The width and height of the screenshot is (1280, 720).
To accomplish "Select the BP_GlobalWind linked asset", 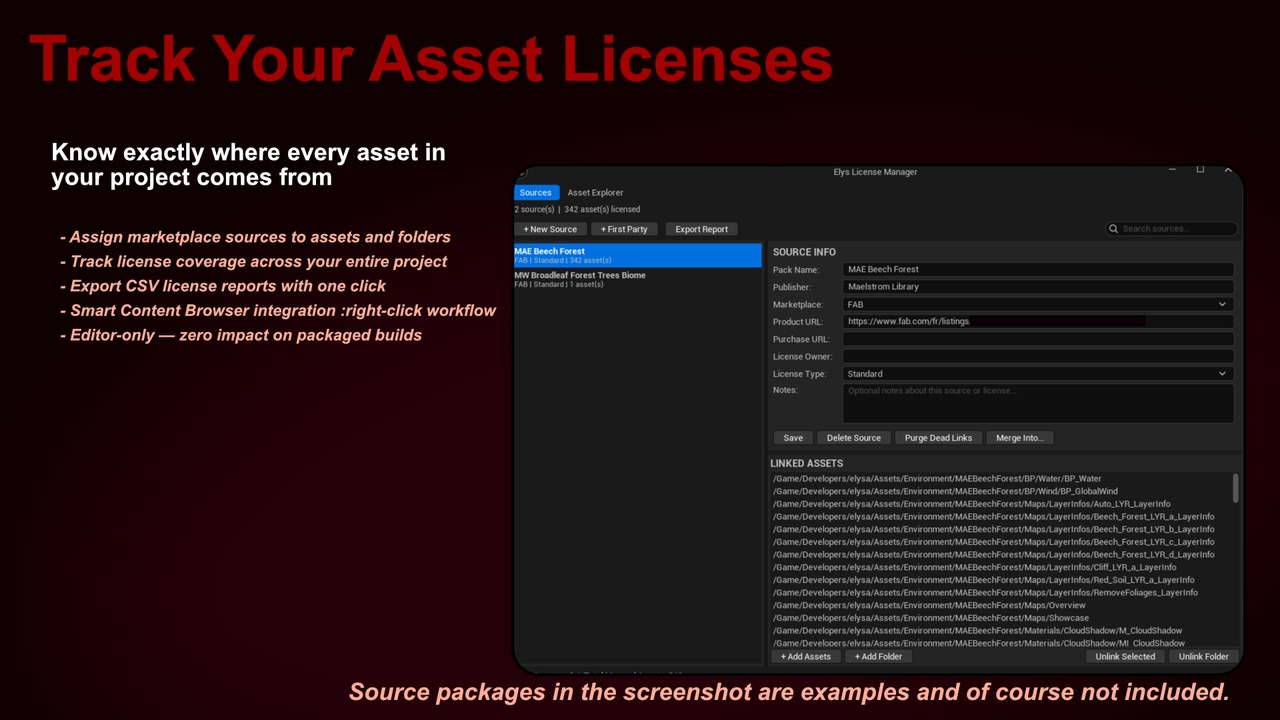I will pyautogui.click(x=1000, y=492).
